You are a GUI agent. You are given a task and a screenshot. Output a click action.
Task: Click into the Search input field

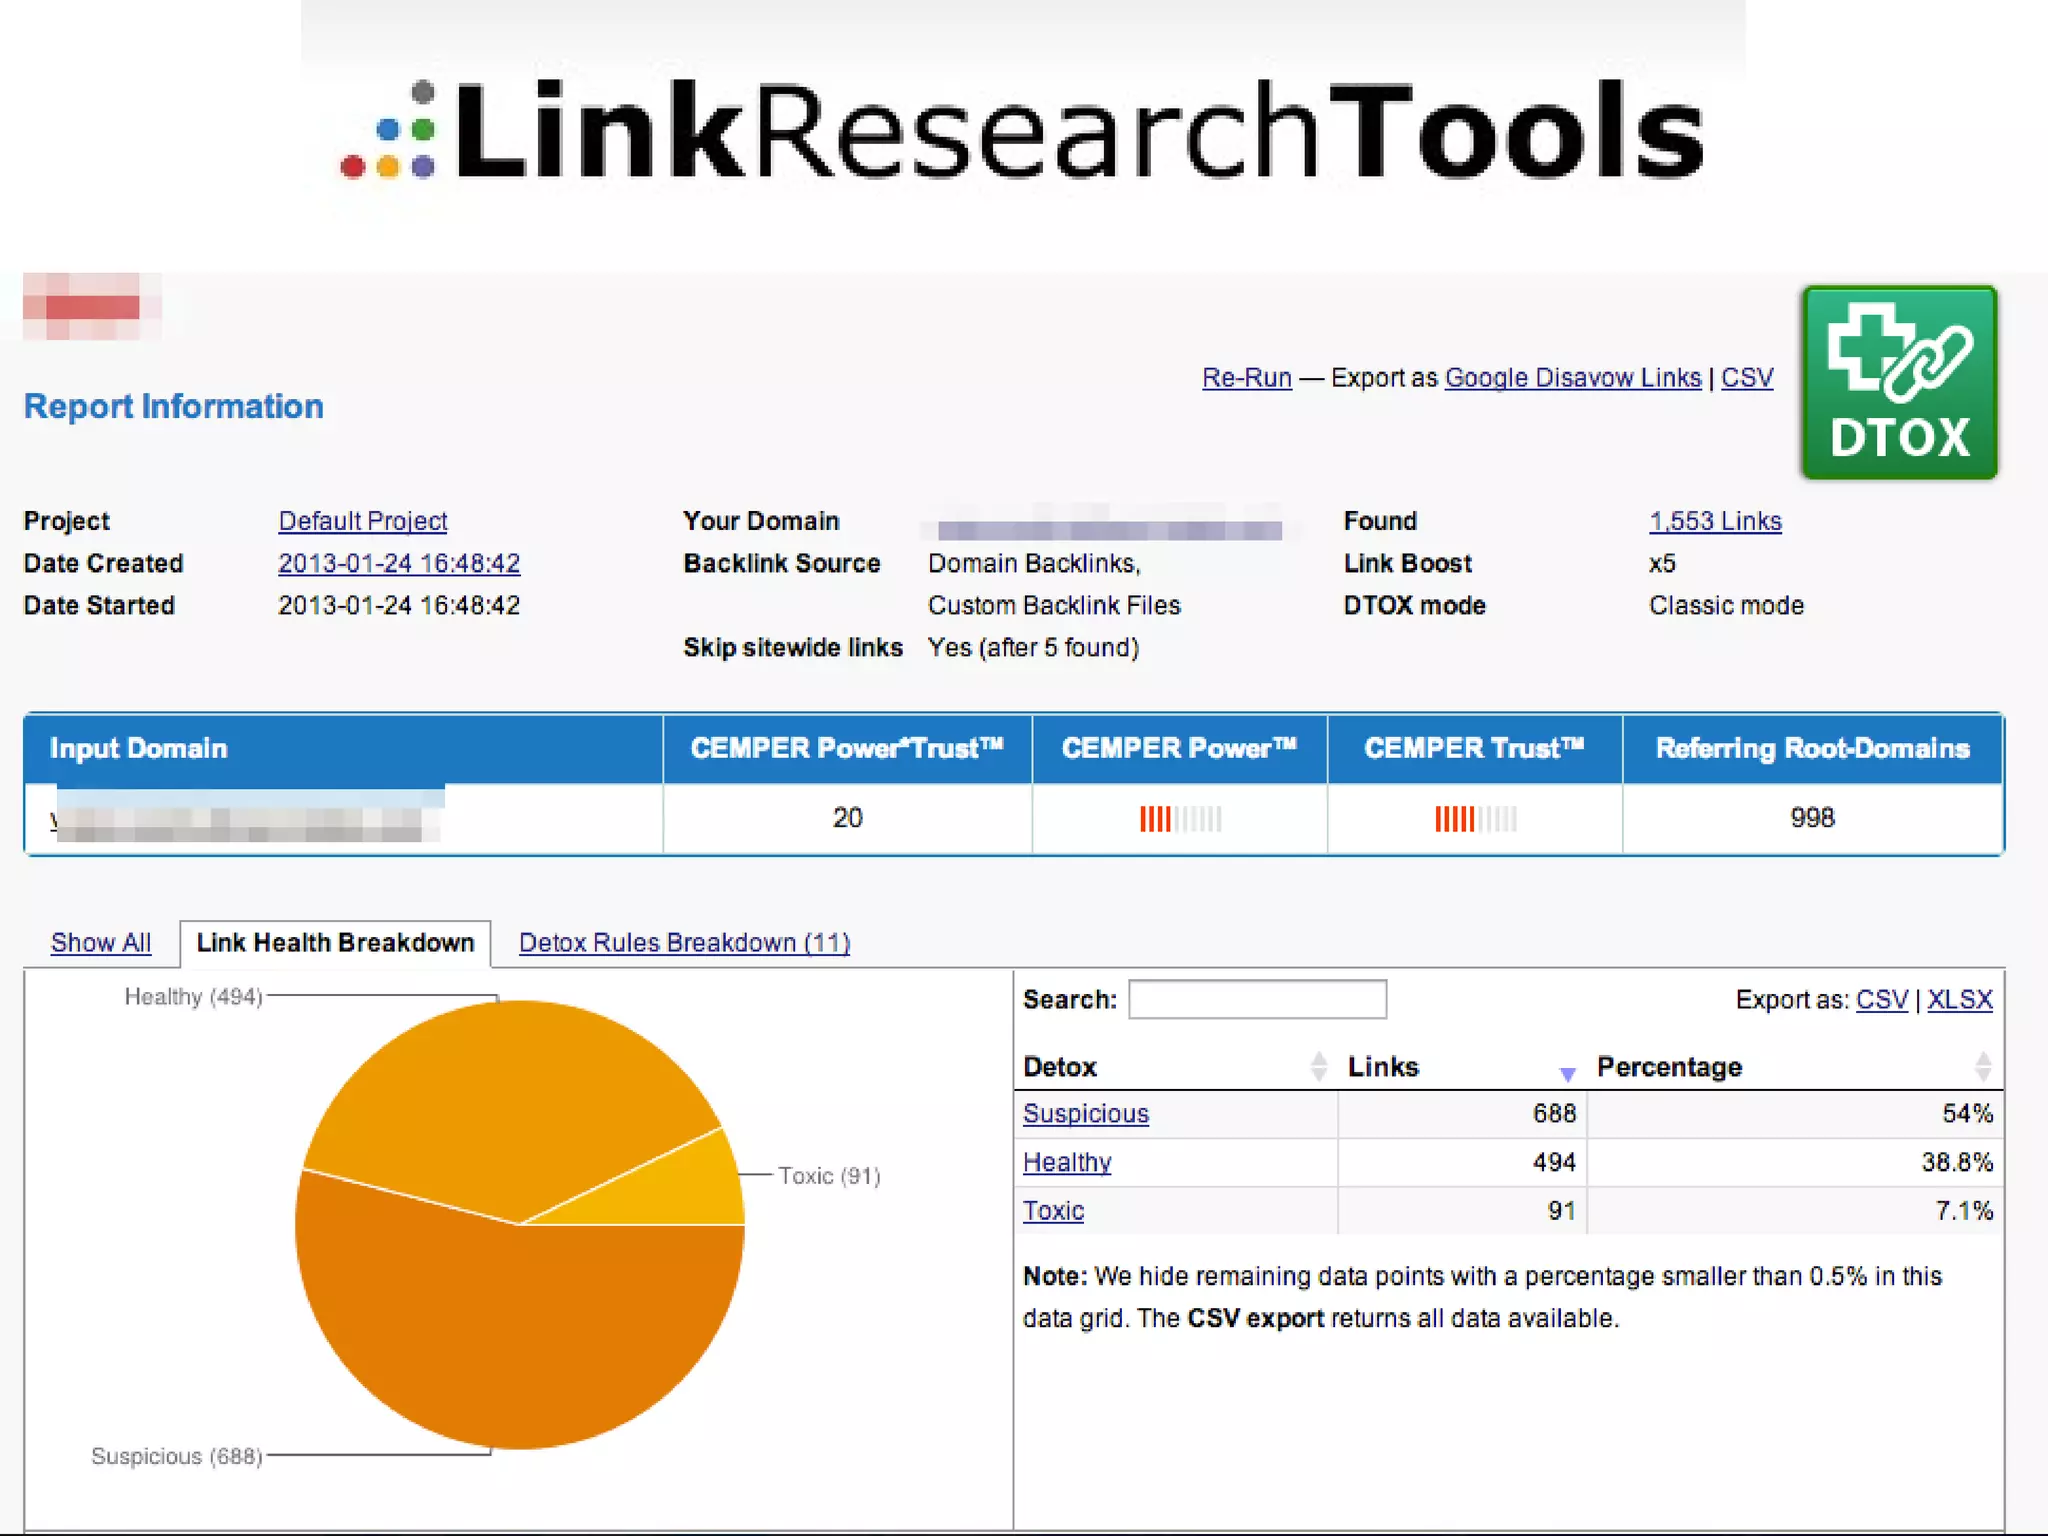pyautogui.click(x=1257, y=999)
